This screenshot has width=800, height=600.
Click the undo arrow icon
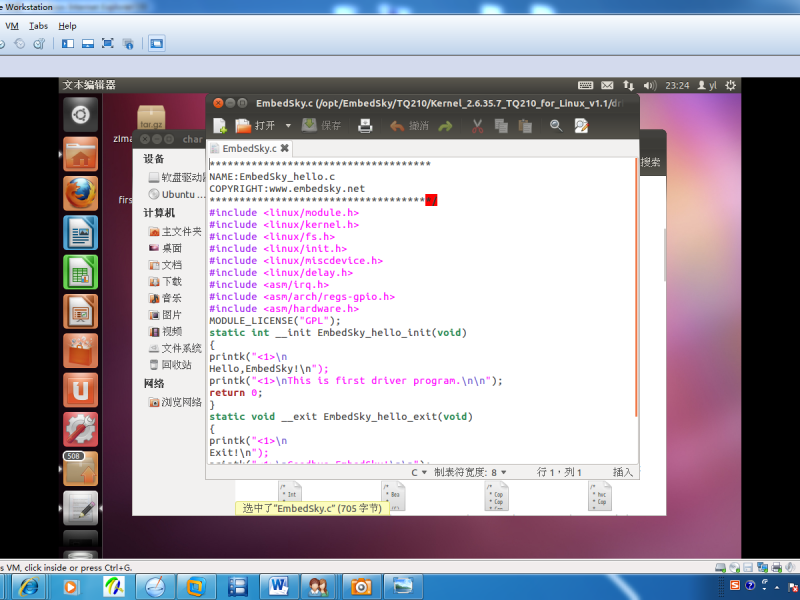[x=398, y=126]
